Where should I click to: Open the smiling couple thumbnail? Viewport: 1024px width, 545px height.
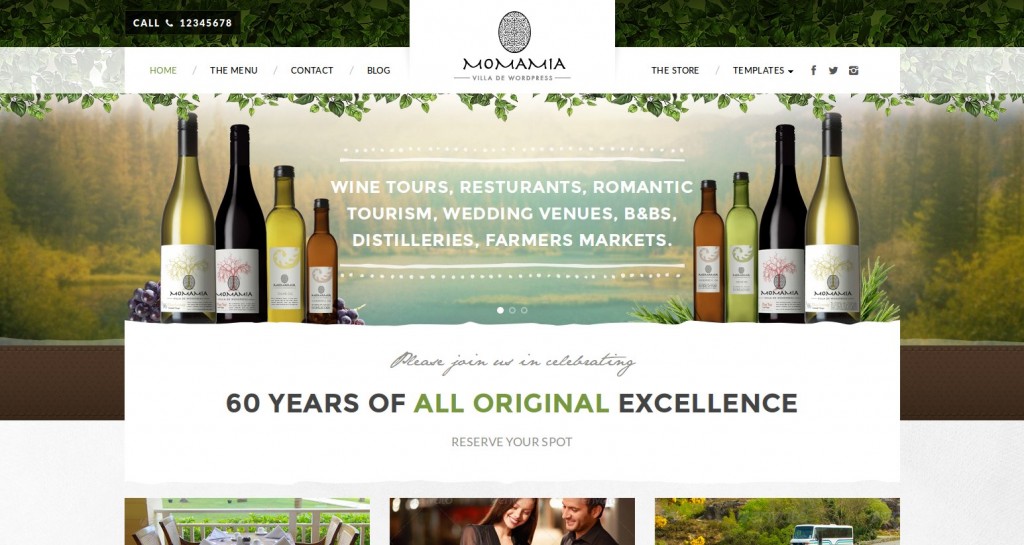click(x=512, y=522)
